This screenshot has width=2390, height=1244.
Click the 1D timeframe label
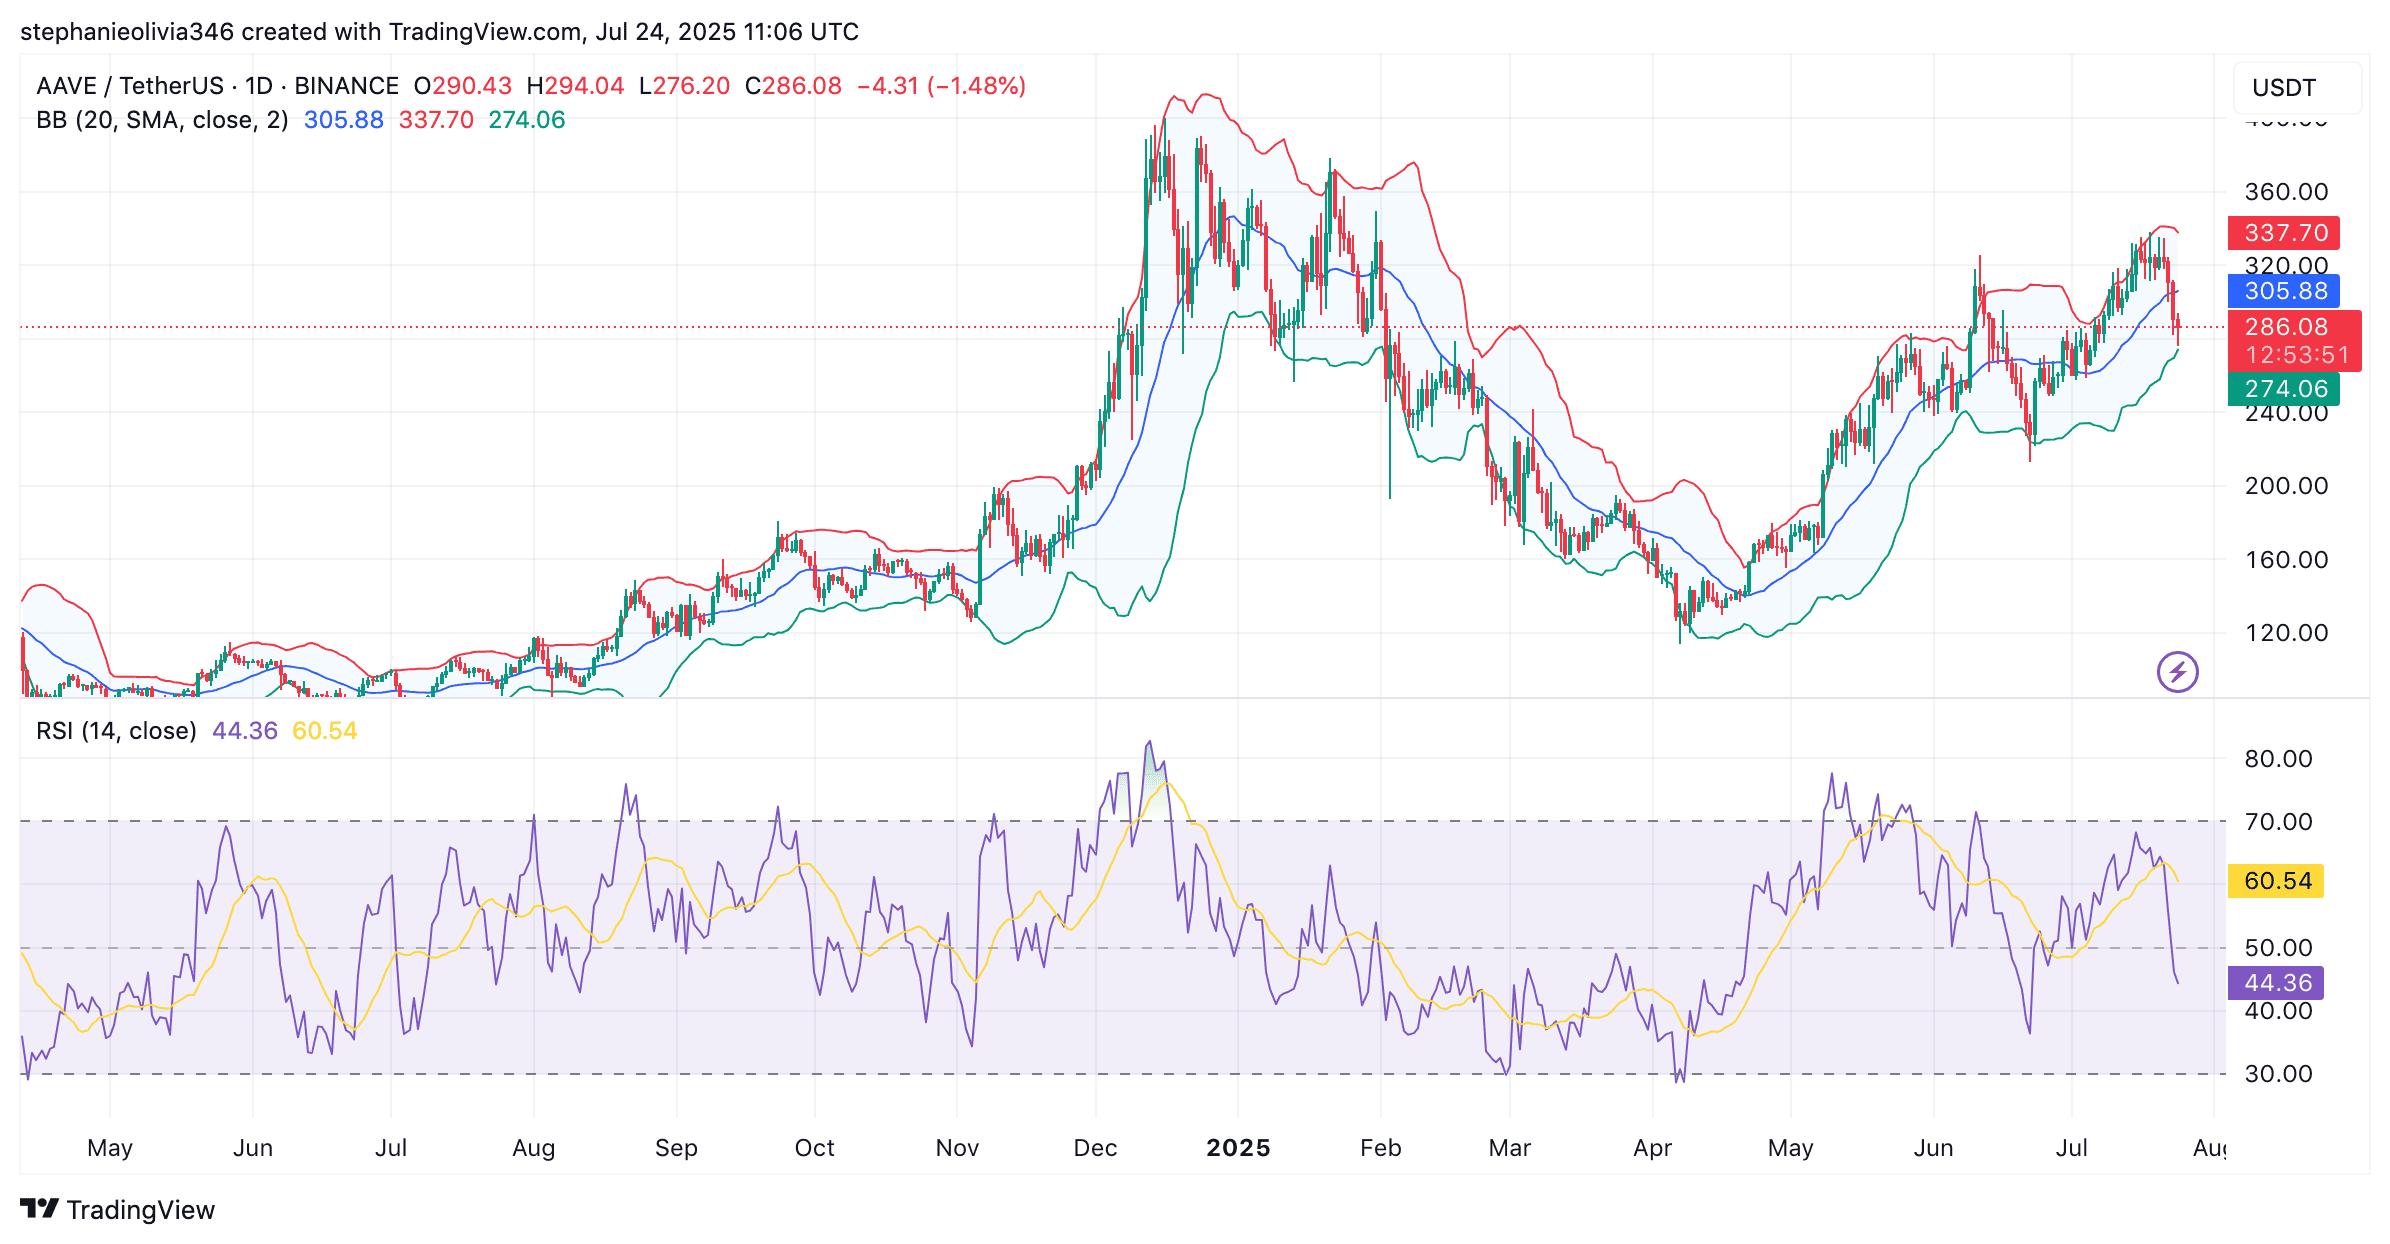(260, 85)
